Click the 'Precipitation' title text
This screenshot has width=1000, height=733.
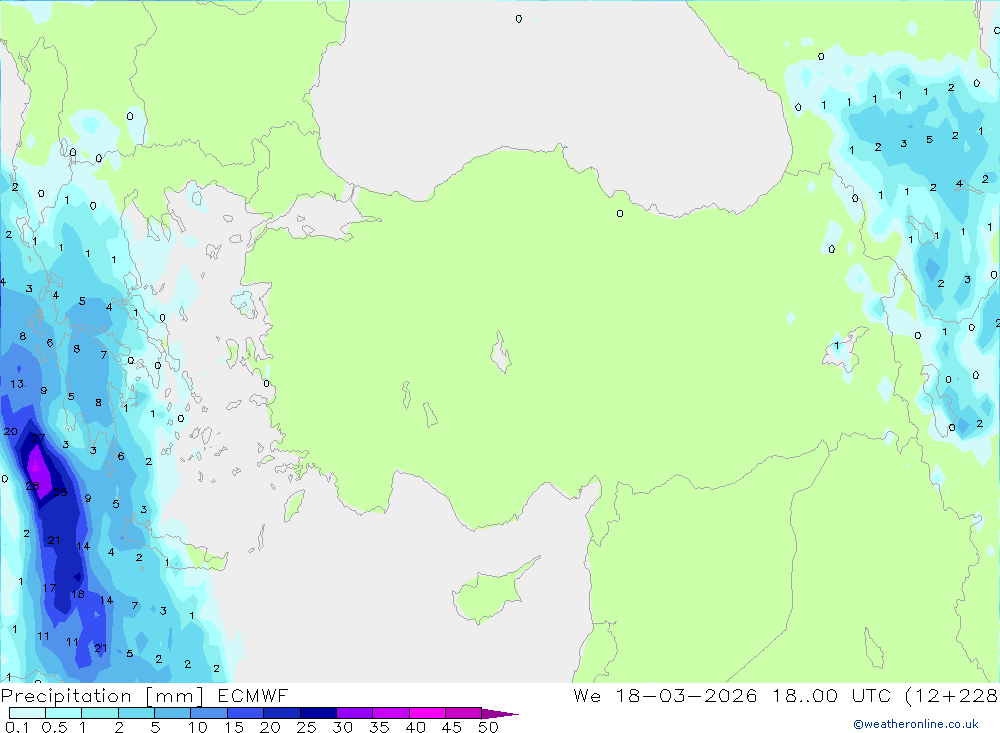pos(66,696)
